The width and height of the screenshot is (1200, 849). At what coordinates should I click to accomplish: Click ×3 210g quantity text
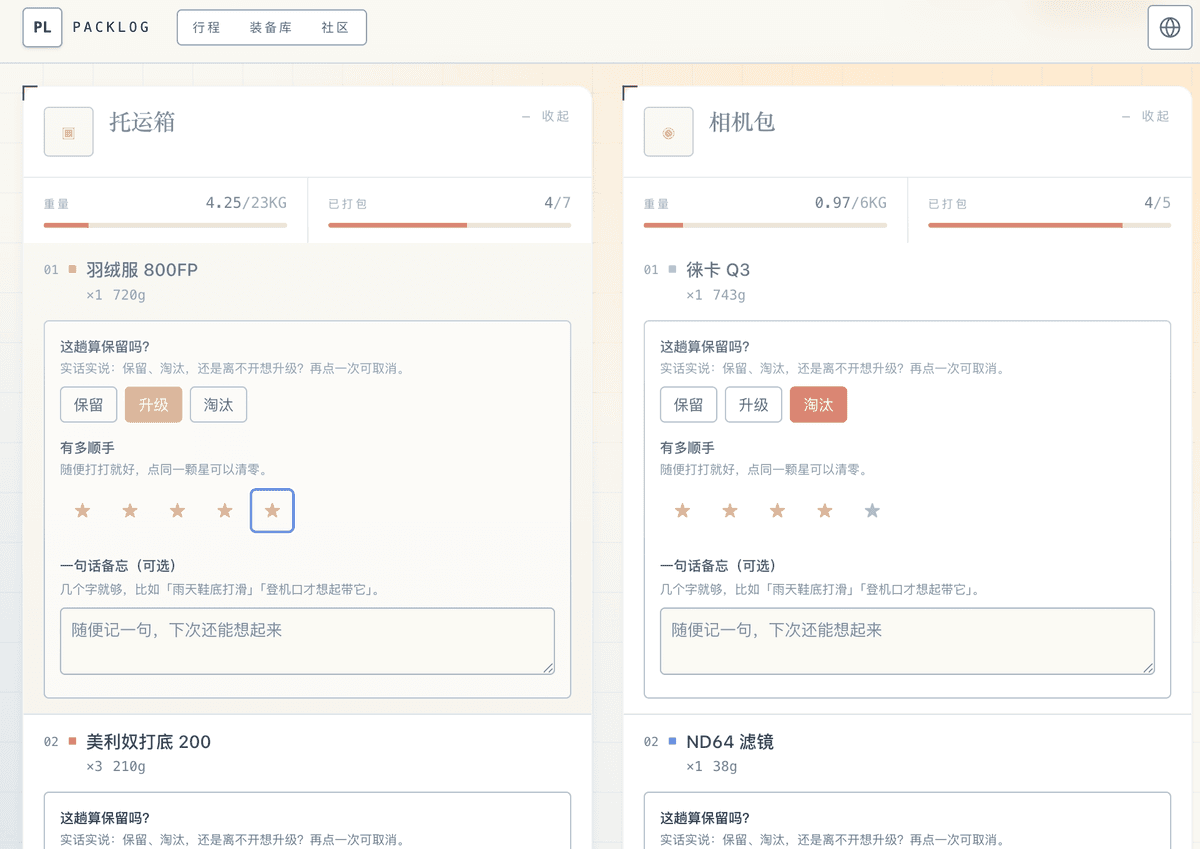coord(116,767)
